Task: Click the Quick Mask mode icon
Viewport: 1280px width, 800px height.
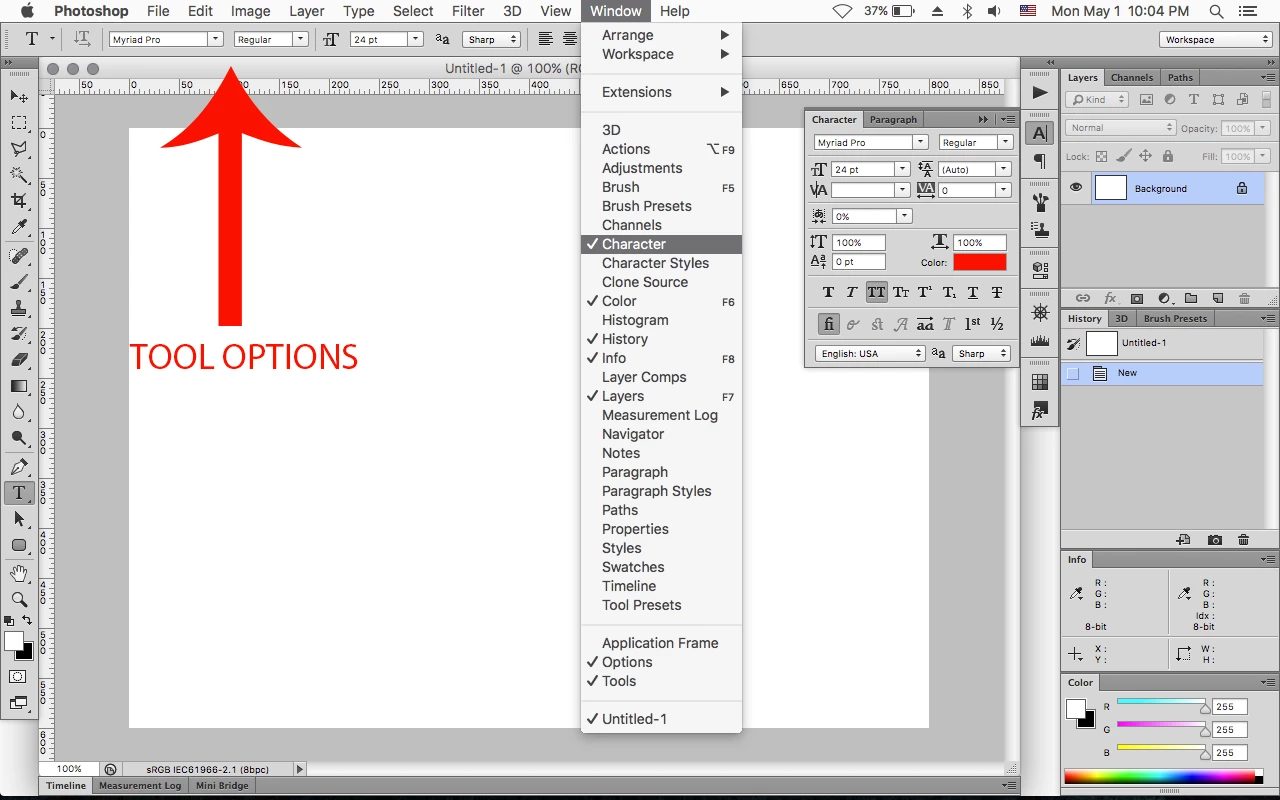Action: [19, 677]
